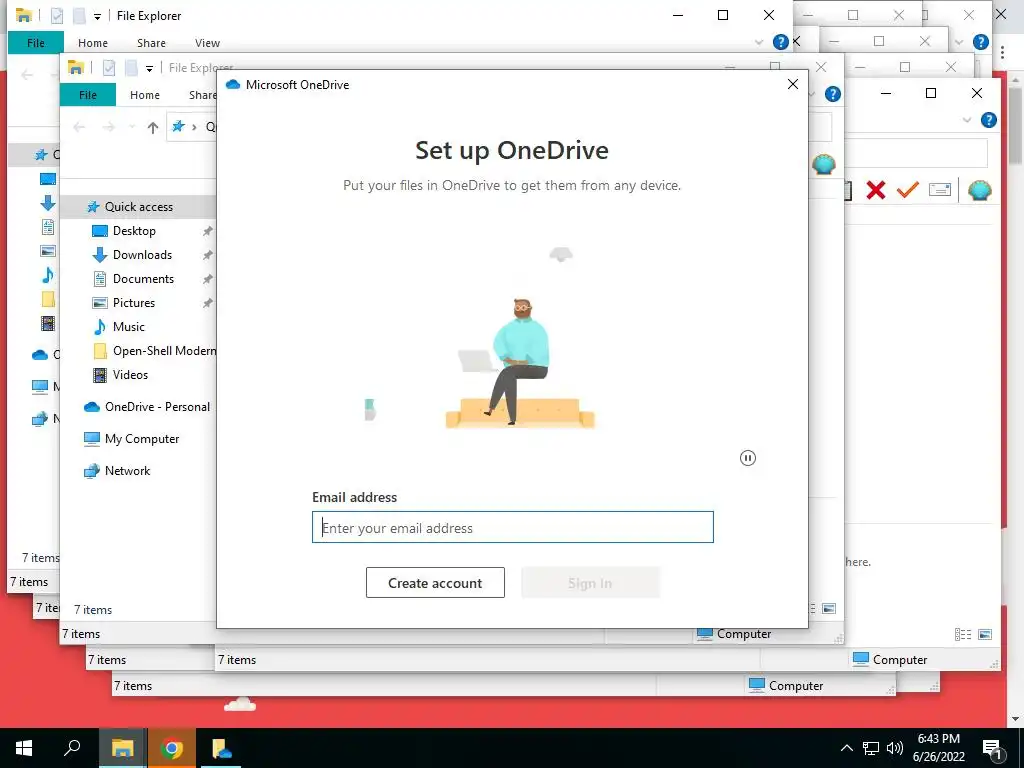The width and height of the screenshot is (1024, 768).
Task: Show hidden system tray icons
Action: pyautogui.click(x=846, y=748)
